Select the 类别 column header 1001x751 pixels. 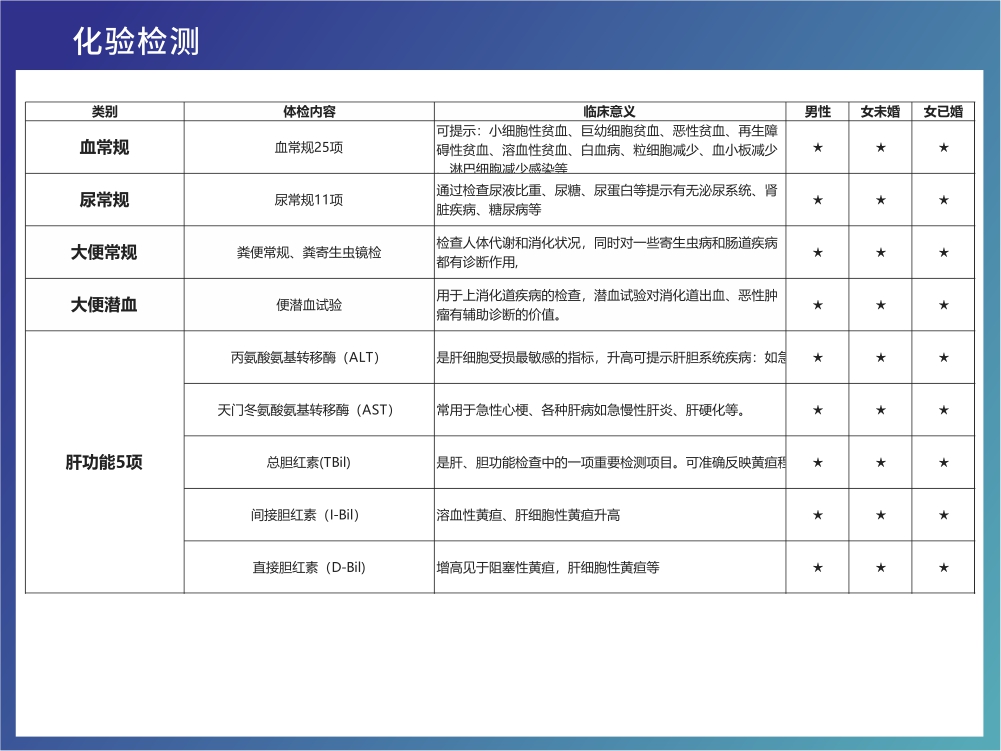[105, 111]
